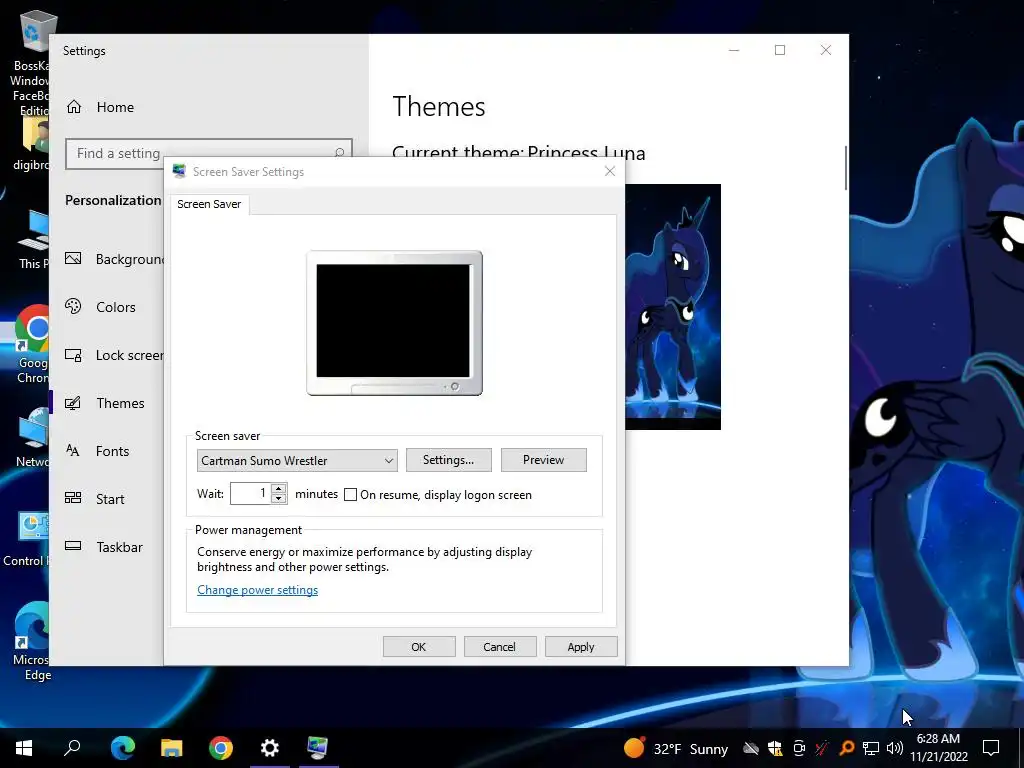Launch Microsoft Edge from the taskbar
The image size is (1024, 768).
point(123,748)
